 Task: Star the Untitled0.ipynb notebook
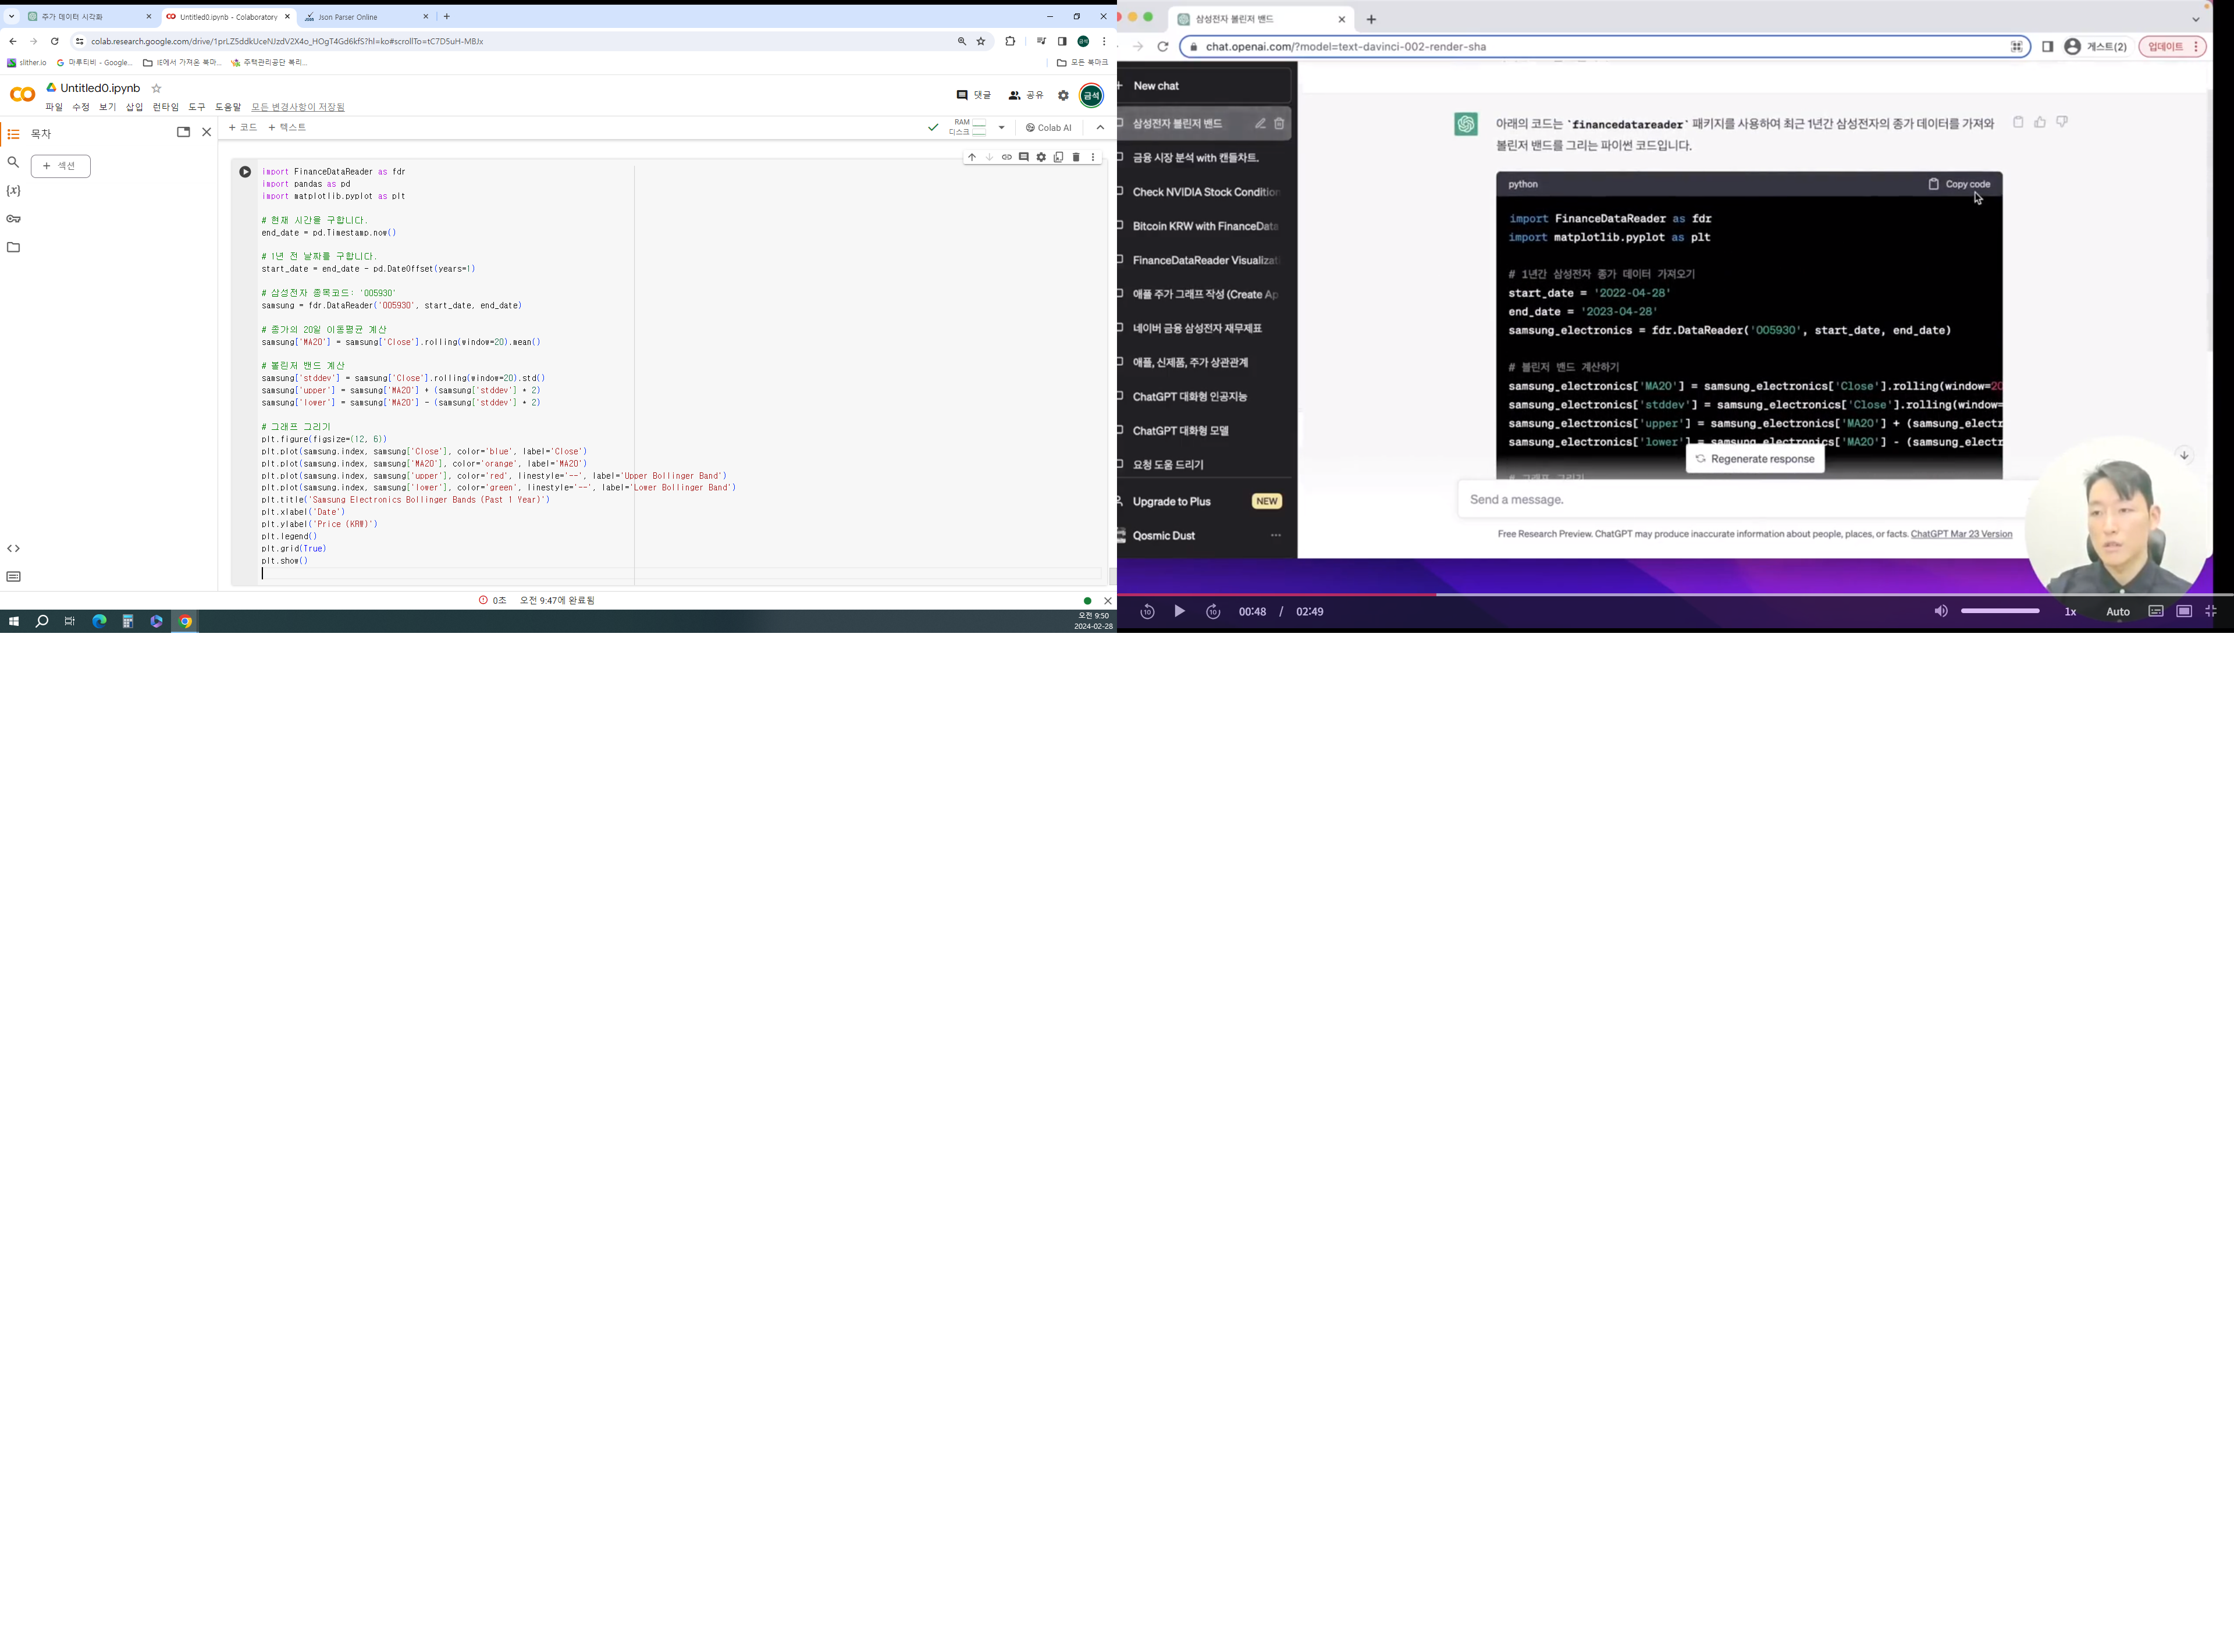click(157, 89)
